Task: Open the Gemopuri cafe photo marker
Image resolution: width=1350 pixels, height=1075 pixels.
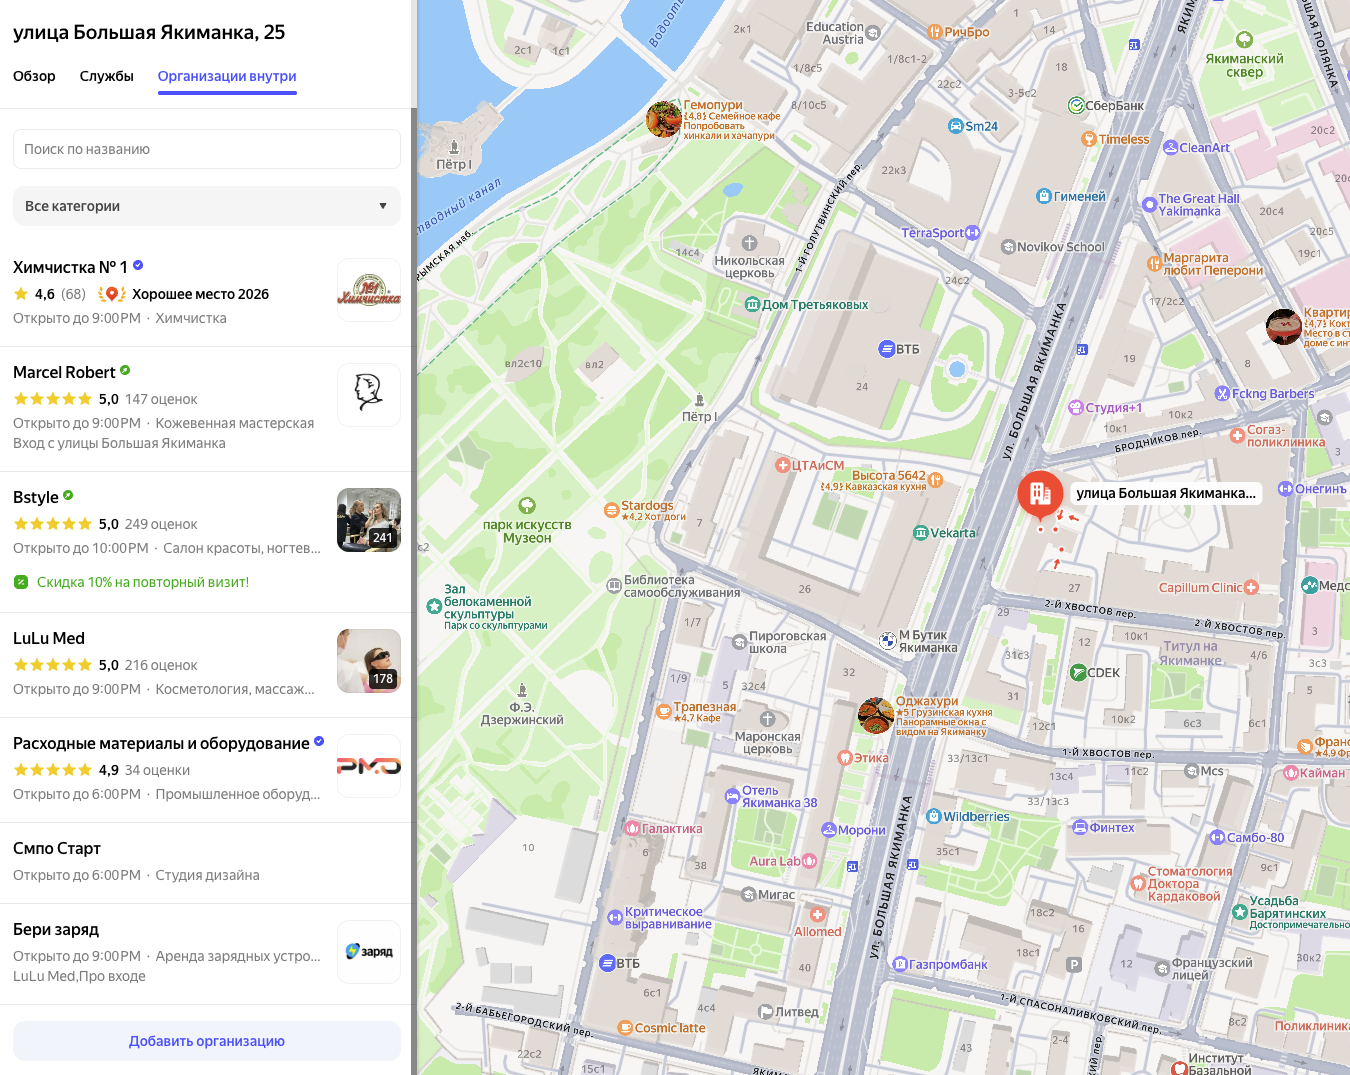Action: [x=663, y=119]
